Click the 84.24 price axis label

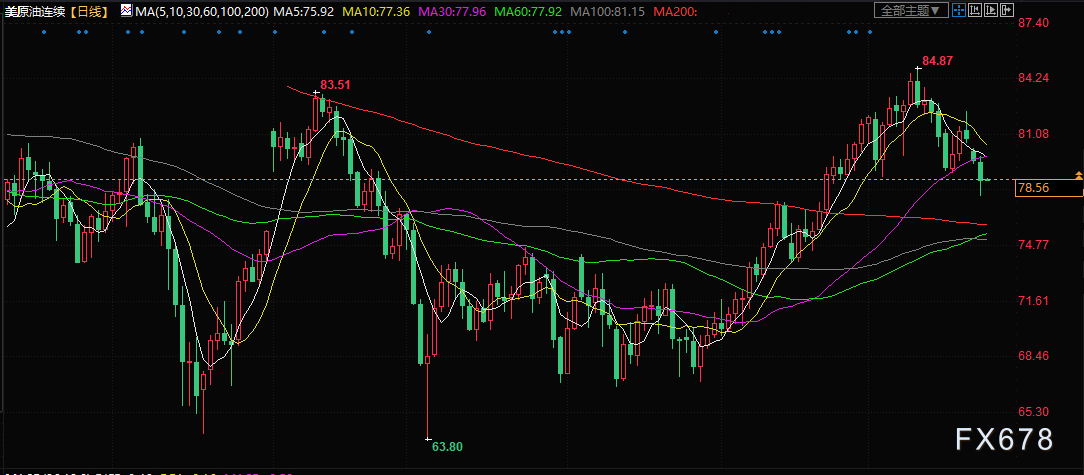[1034, 78]
